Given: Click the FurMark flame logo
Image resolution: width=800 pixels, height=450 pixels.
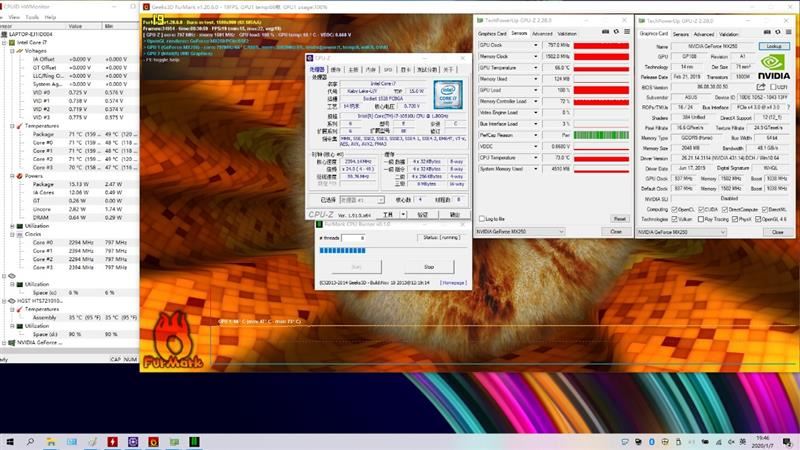Looking at the screenshot, I should (x=172, y=339).
